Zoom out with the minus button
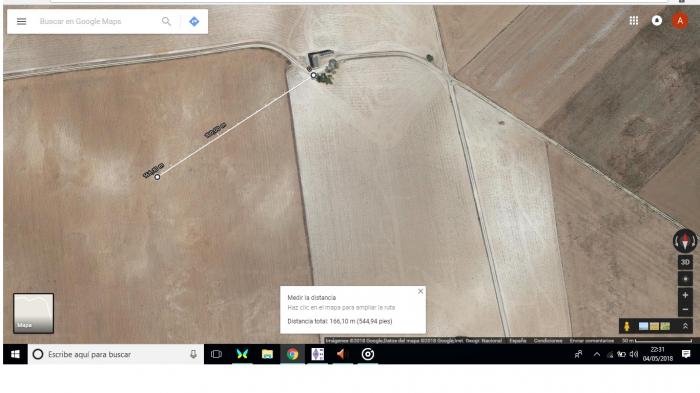Viewport: 700px width, 393px height. click(685, 309)
